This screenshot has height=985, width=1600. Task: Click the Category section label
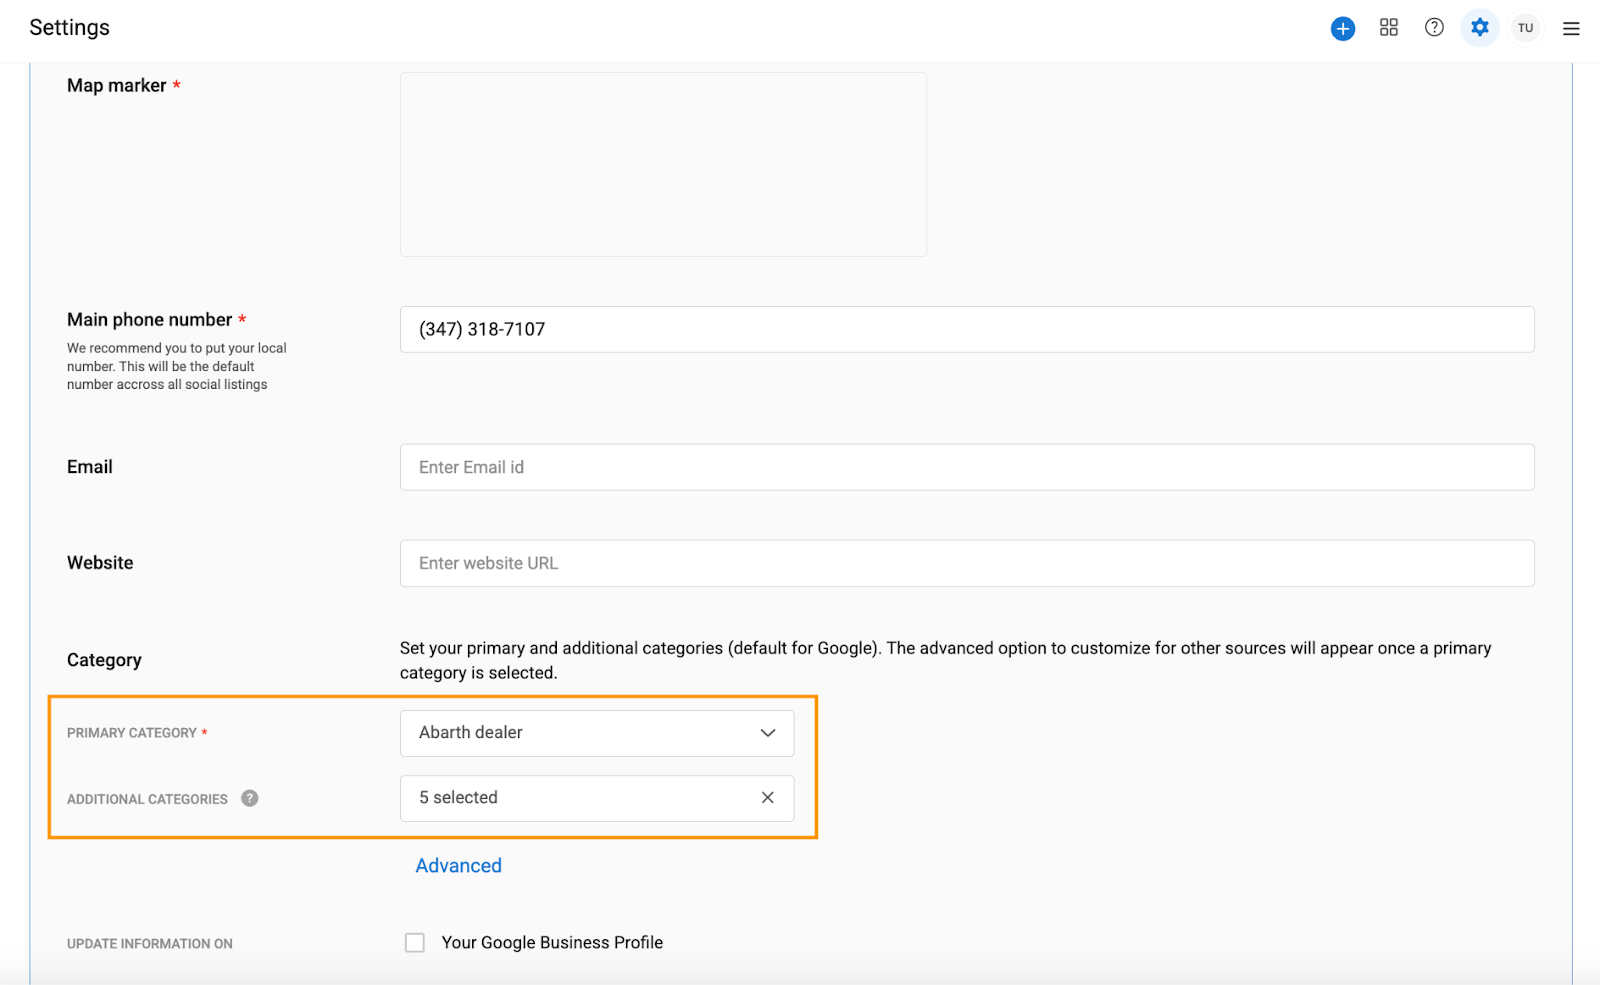pyautogui.click(x=104, y=660)
